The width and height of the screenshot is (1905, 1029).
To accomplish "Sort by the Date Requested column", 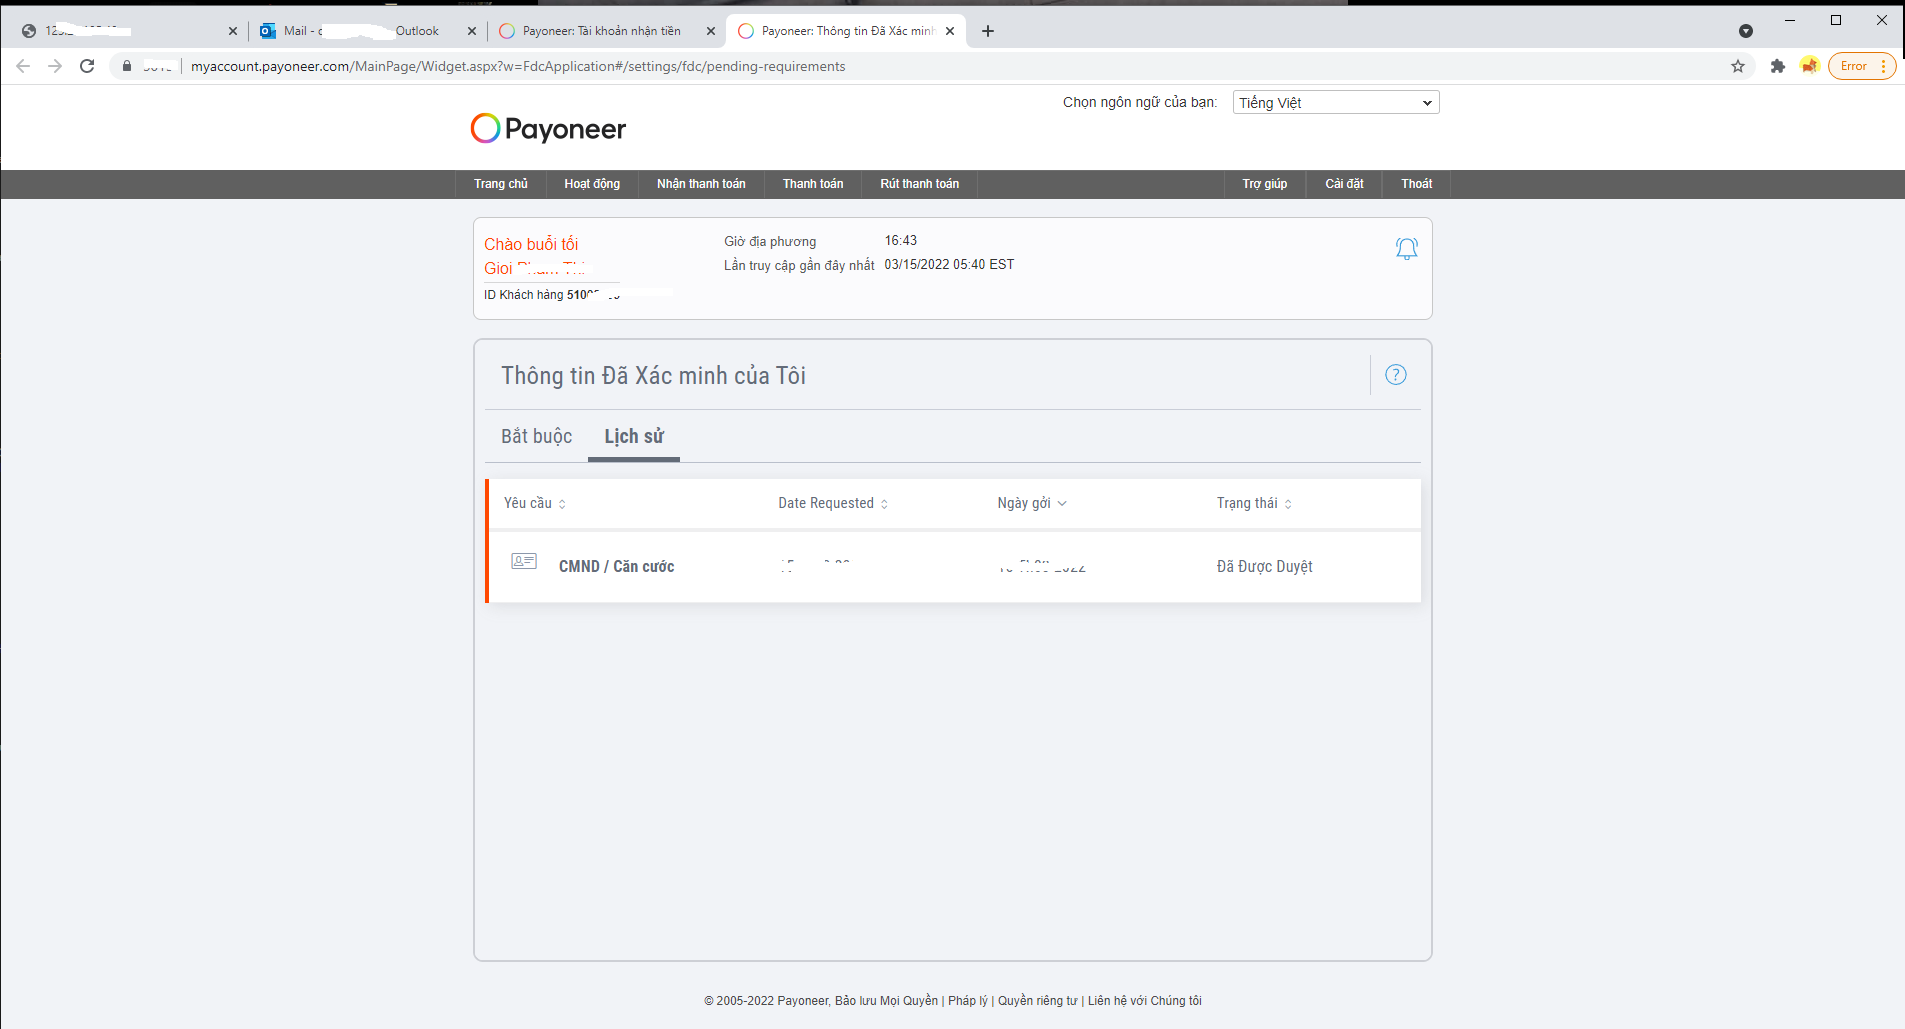I will (x=833, y=503).
